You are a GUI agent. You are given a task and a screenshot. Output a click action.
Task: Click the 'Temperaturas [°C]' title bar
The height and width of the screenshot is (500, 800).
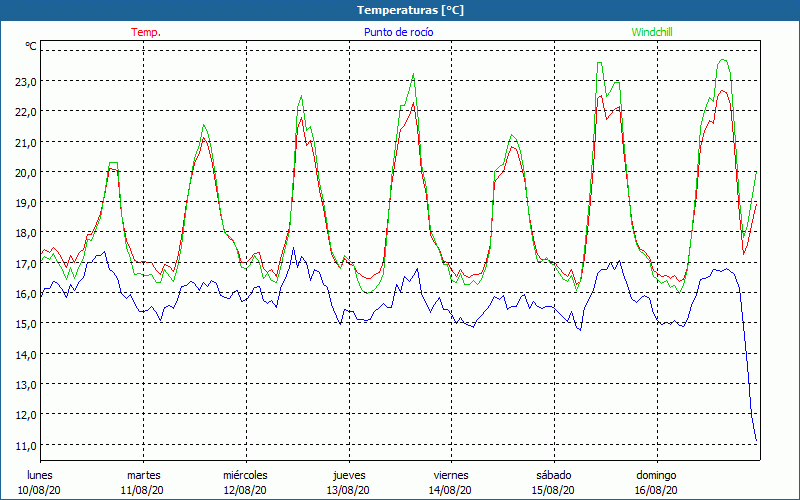coord(400,10)
